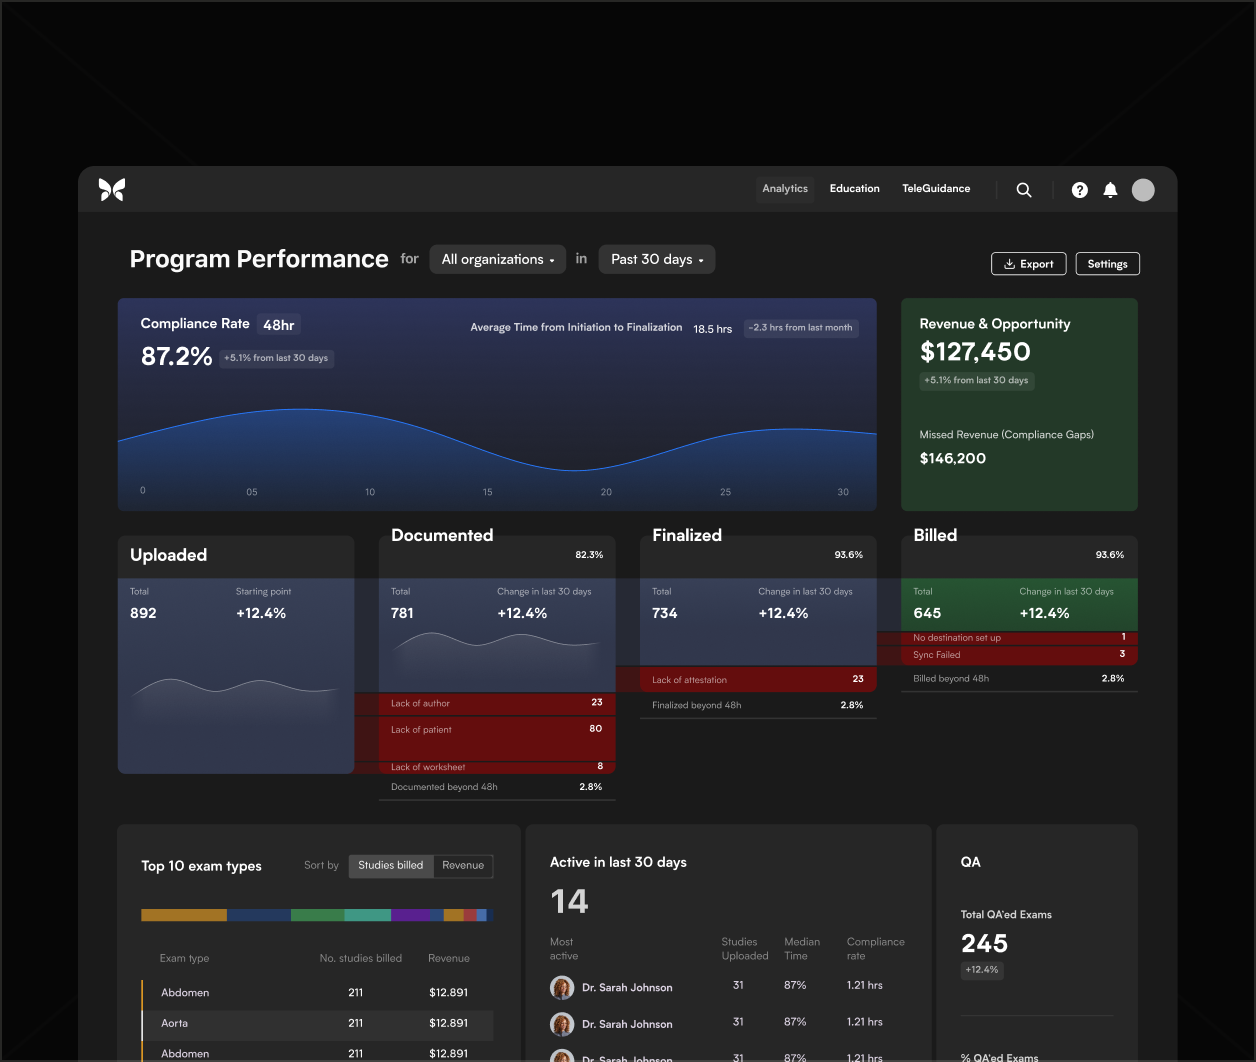Click Revenue column header in exam table

tap(449, 958)
